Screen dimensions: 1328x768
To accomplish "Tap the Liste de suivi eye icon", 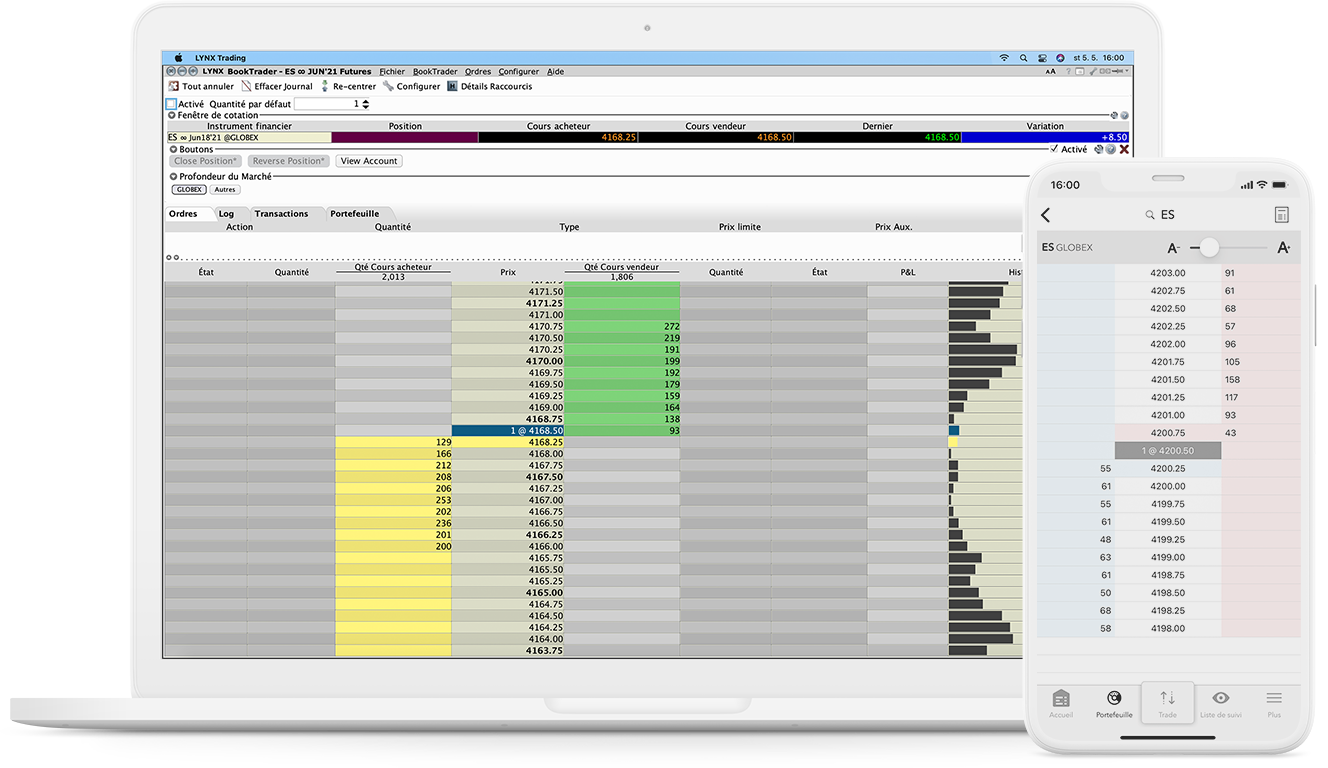I will [x=1221, y=698].
